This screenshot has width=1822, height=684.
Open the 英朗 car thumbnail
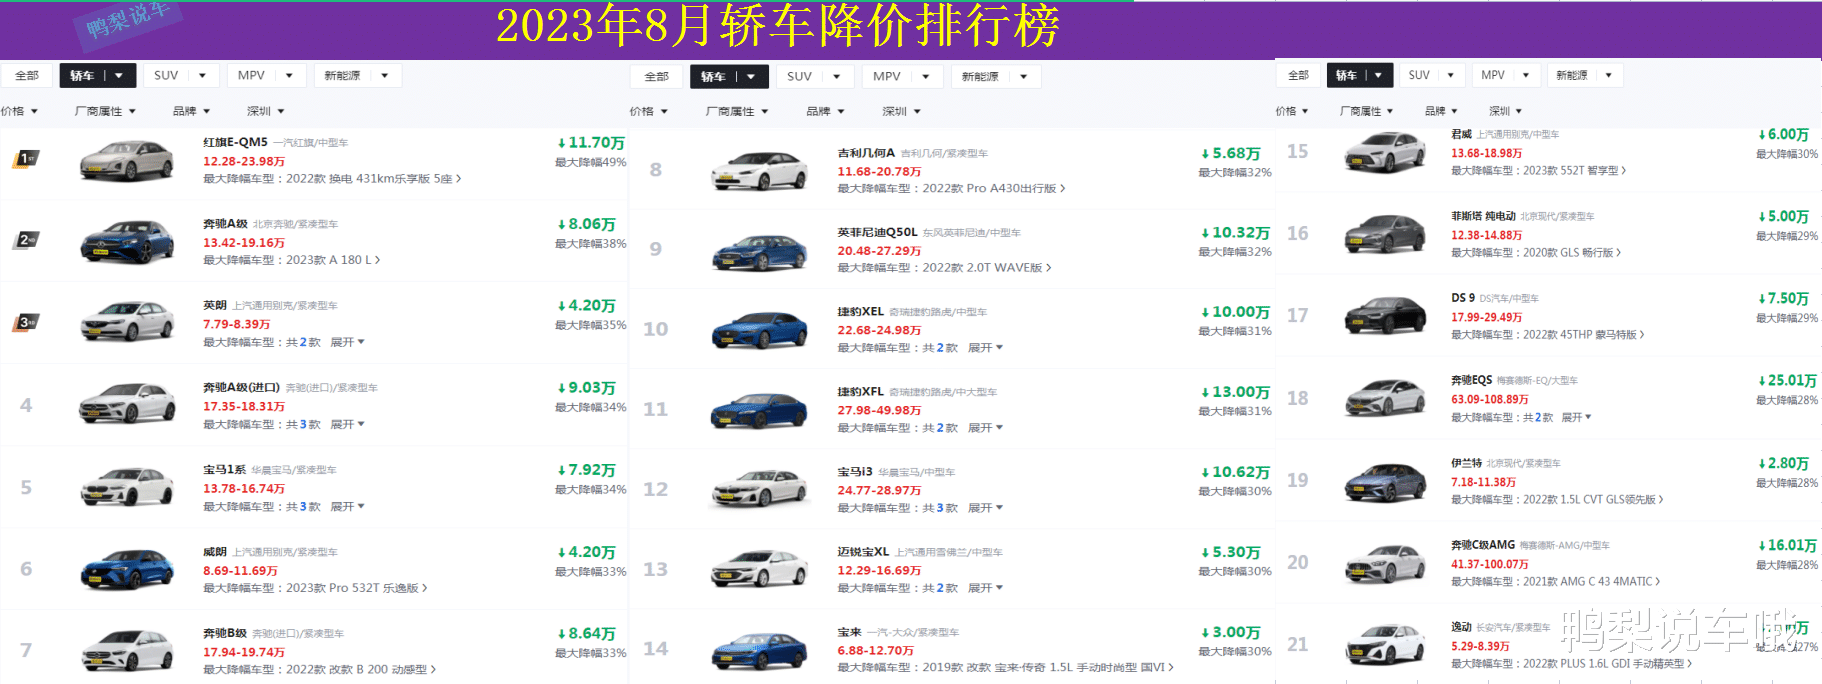click(x=127, y=323)
